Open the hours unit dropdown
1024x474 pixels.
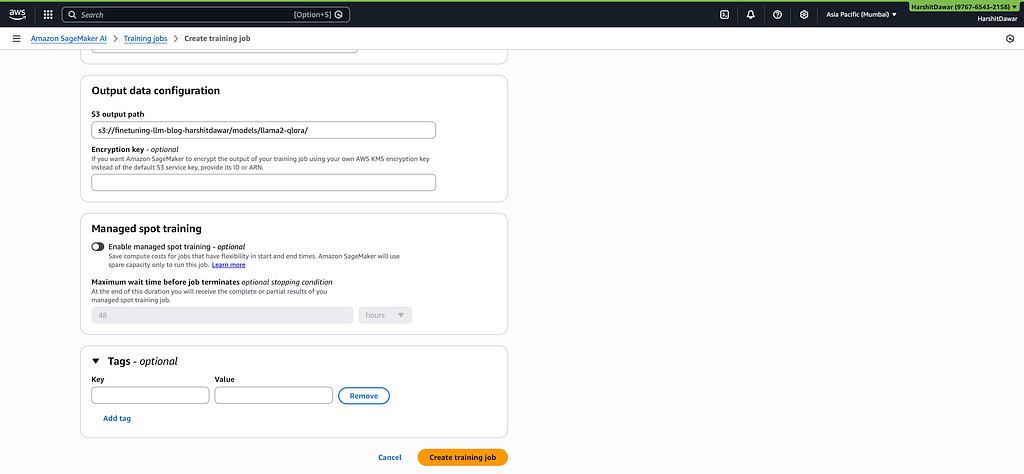[385, 315]
